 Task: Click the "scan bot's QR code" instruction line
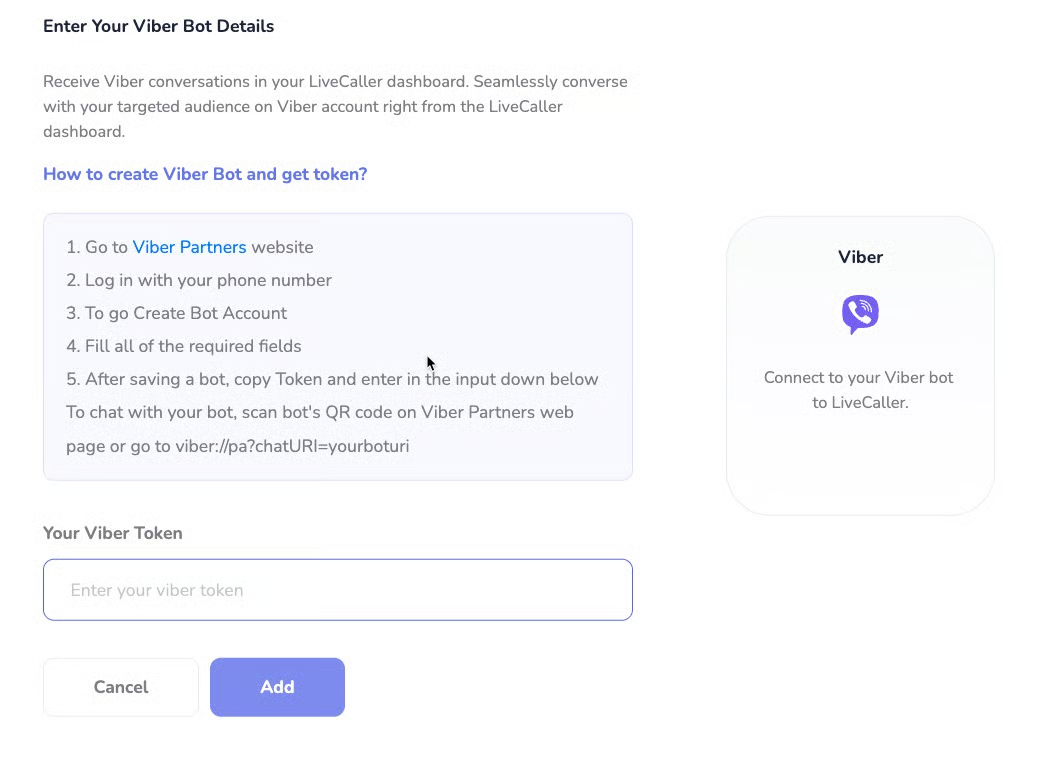(320, 412)
